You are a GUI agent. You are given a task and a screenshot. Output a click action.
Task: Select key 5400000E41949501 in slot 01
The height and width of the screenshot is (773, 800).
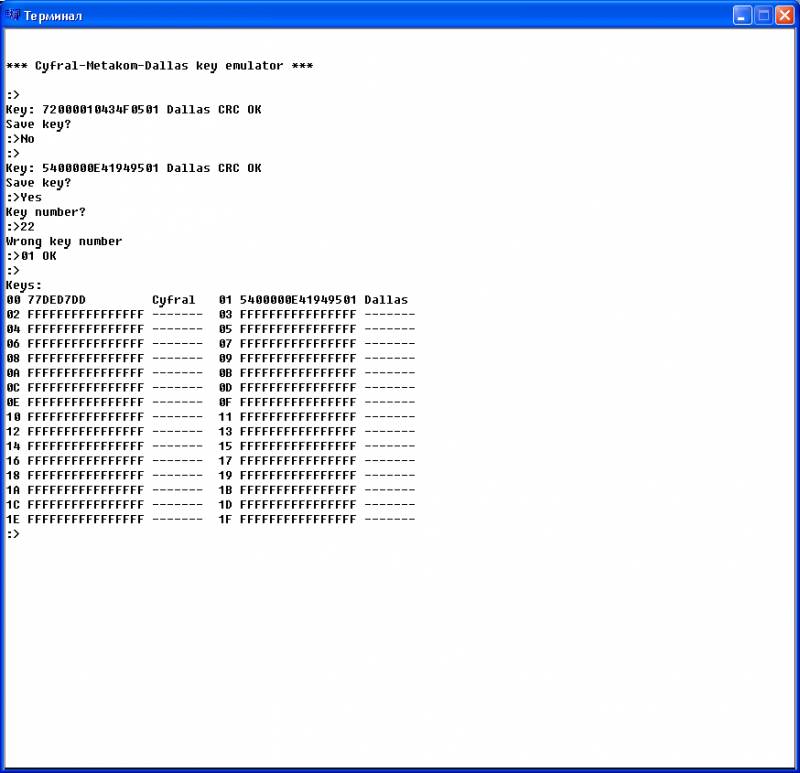coord(298,300)
